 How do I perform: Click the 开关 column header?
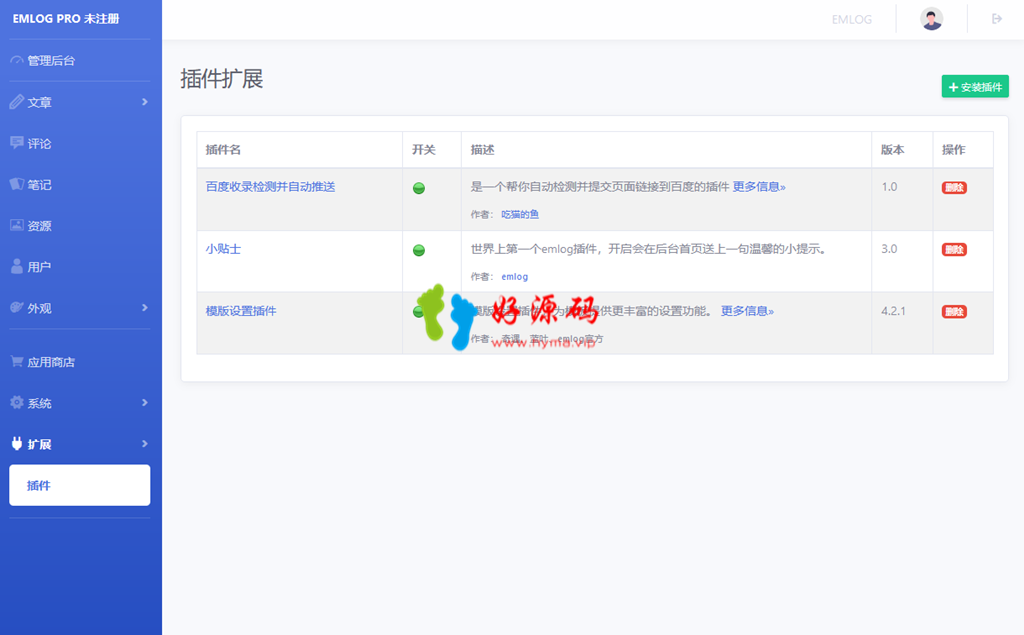[424, 150]
